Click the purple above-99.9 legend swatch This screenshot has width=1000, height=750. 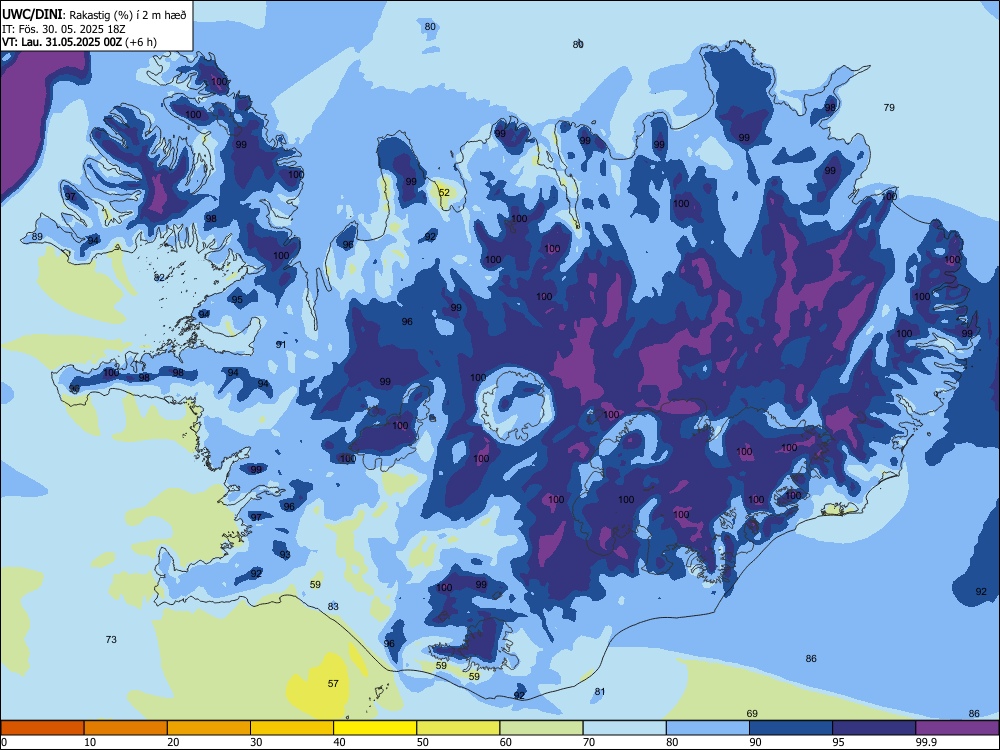(x=957, y=728)
